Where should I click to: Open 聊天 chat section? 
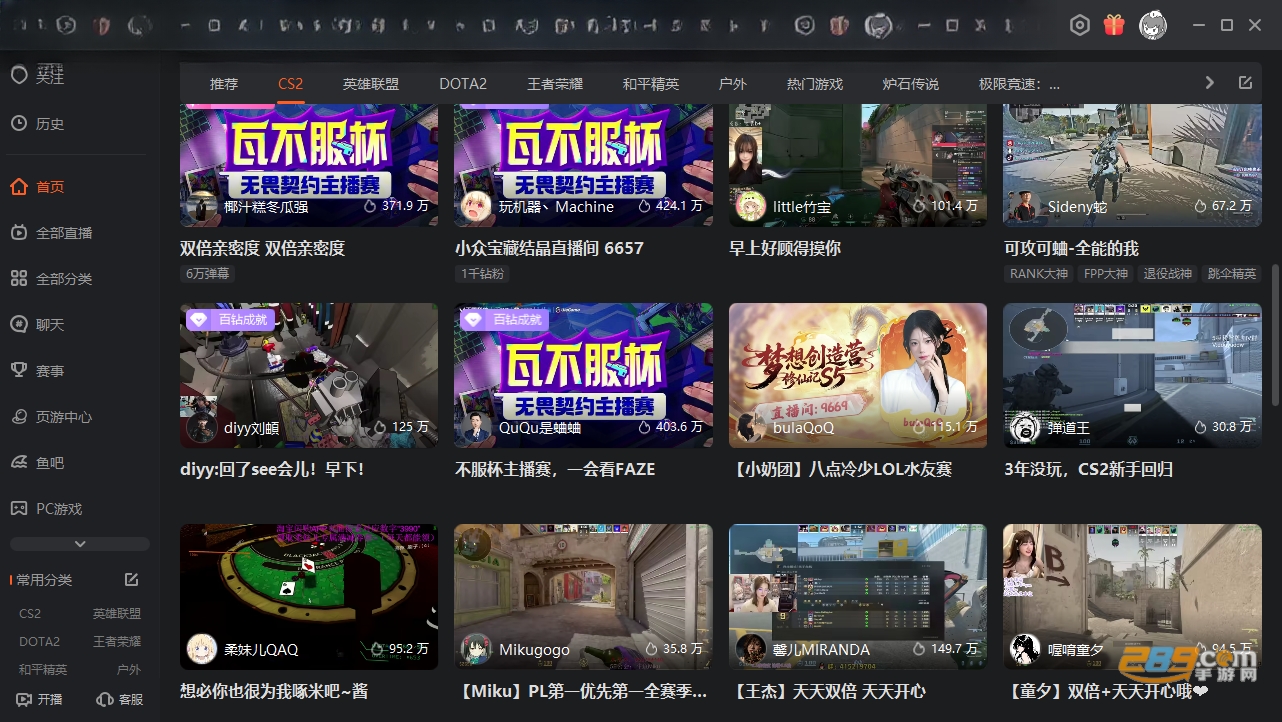click(x=38, y=325)
